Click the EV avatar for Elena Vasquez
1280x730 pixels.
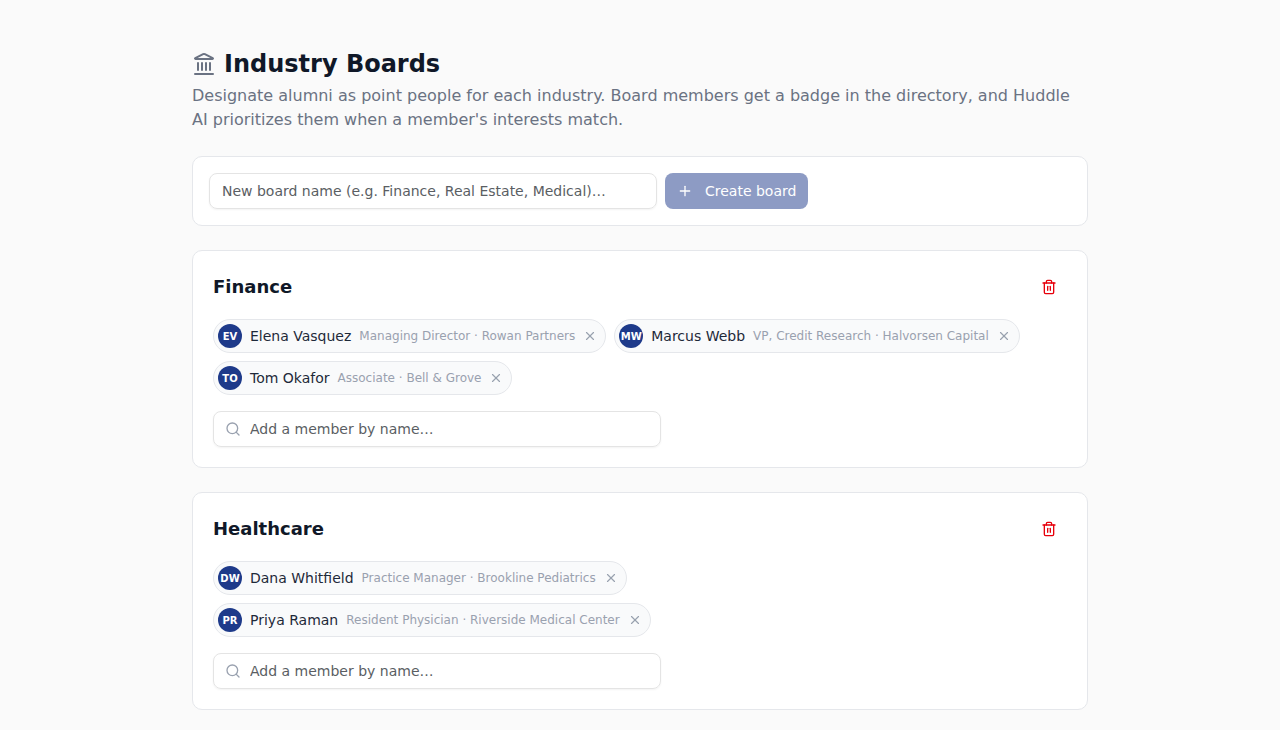(x=230, y=336)
